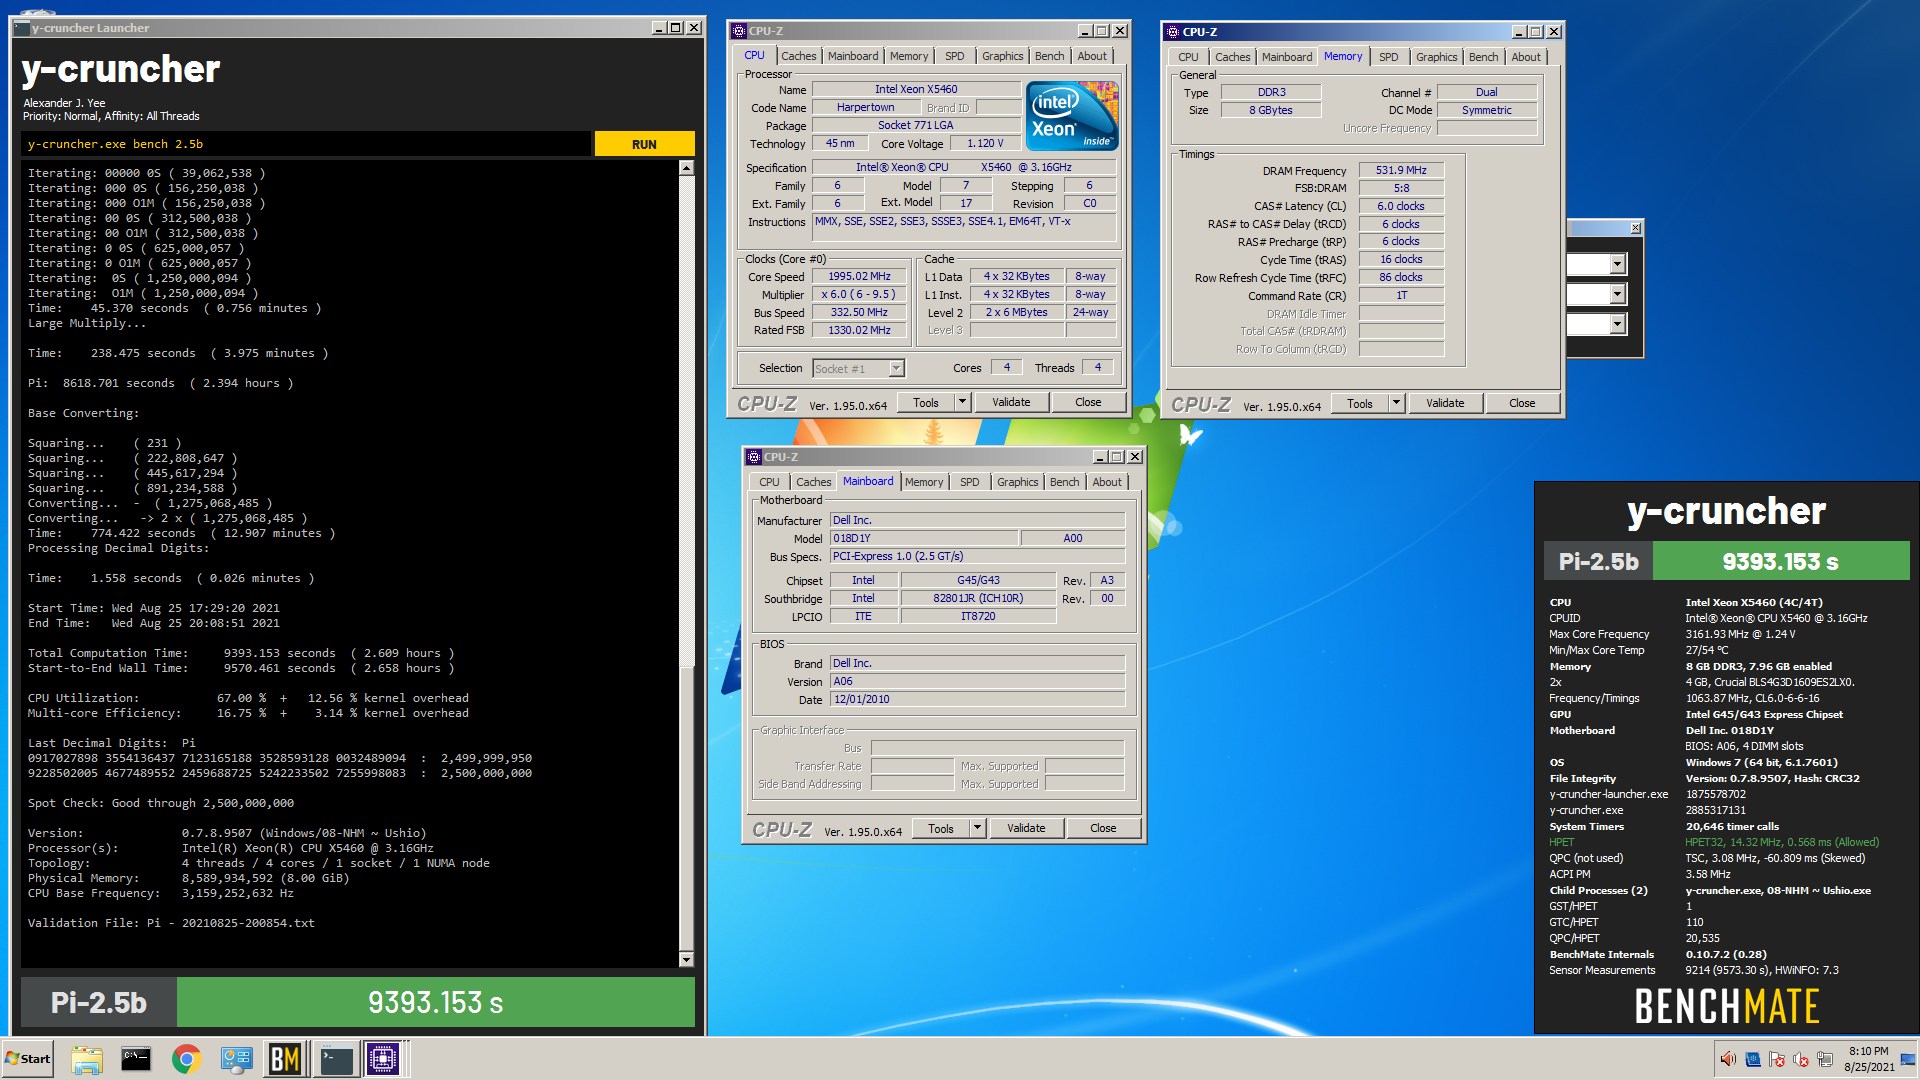Open Mainboard tab in the CPU window
This screenshot has height=1080, width=1920.
(x=853, y=56)
